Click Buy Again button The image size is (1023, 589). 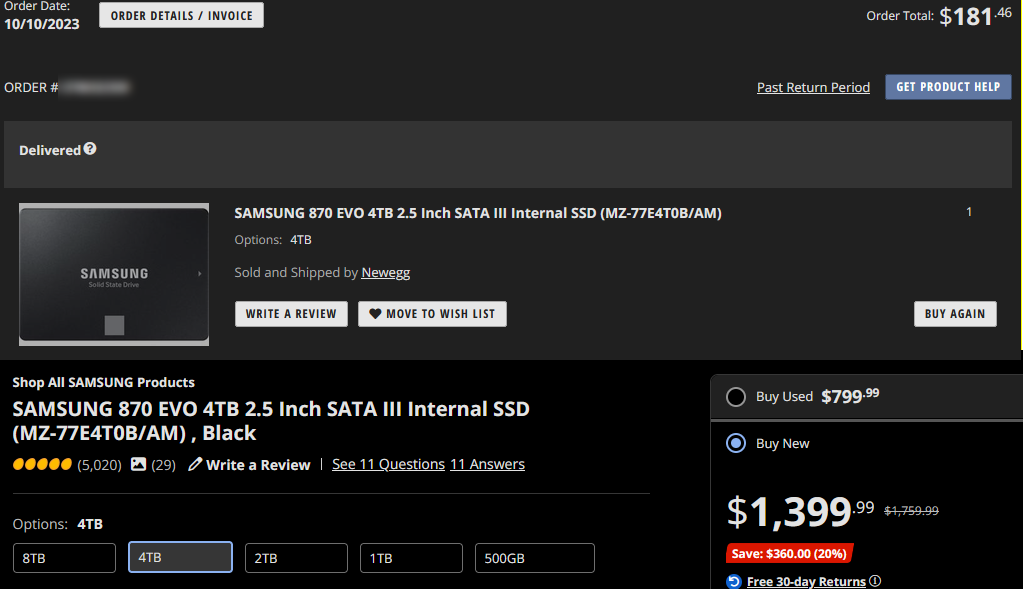[x=954, y=314]
